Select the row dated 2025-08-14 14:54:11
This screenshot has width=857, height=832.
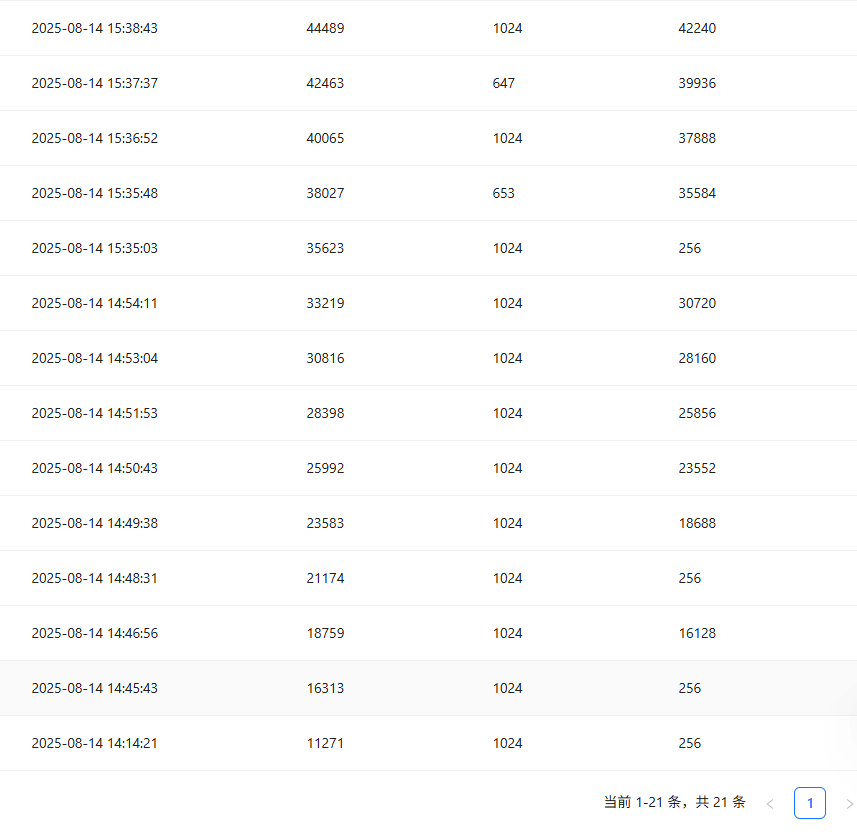(x=95, y=303)
